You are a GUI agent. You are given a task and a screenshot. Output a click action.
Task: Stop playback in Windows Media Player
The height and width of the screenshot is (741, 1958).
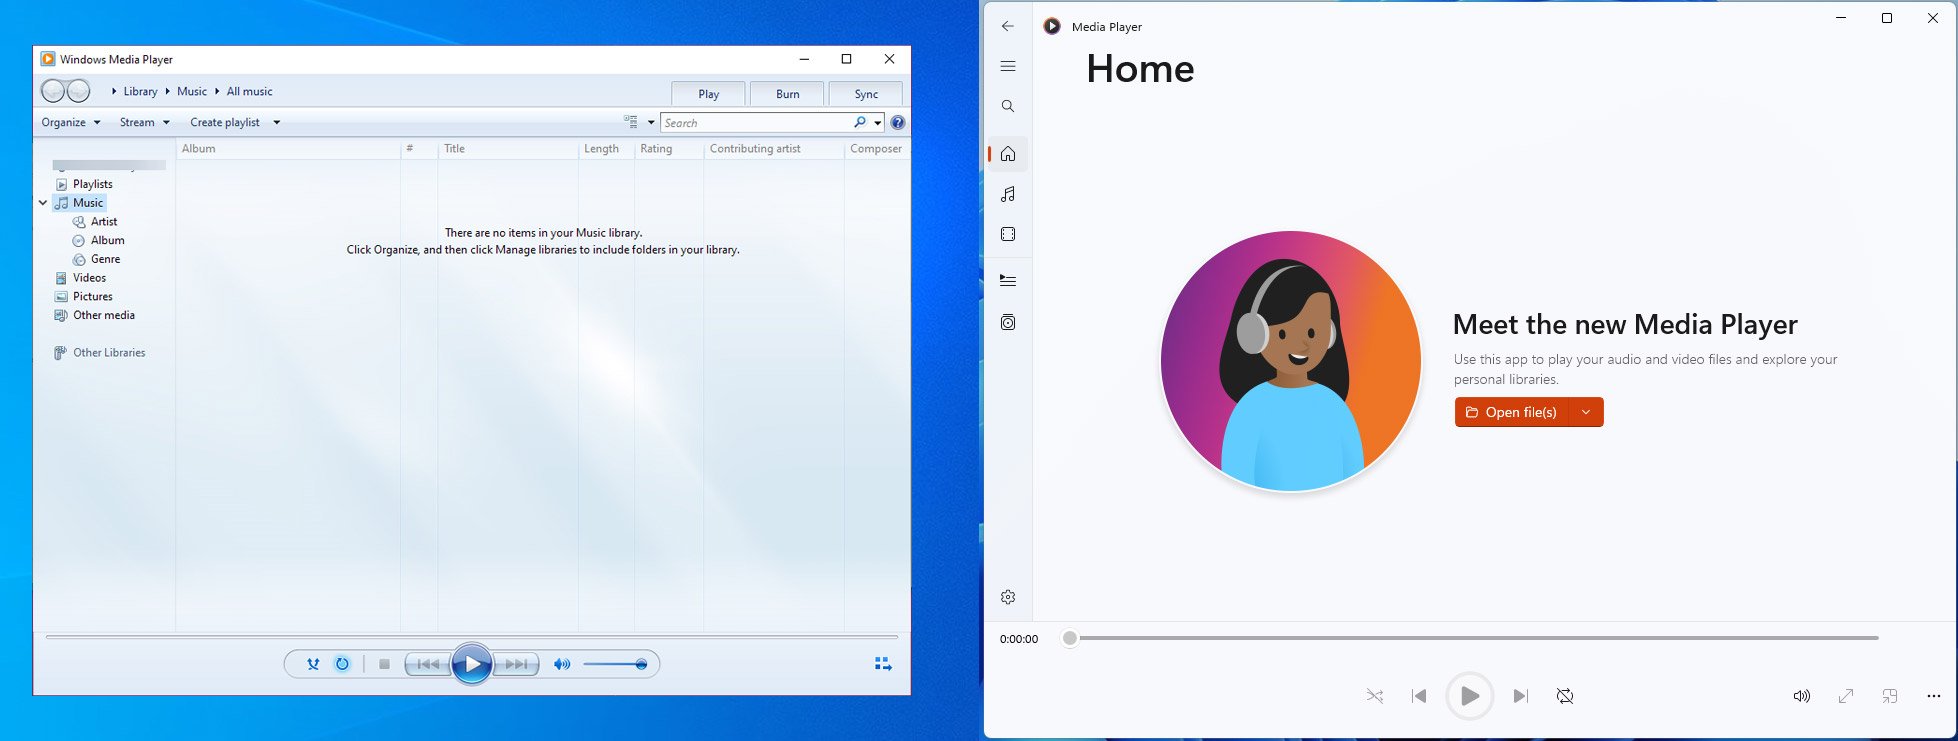click(x=384, y=664)
